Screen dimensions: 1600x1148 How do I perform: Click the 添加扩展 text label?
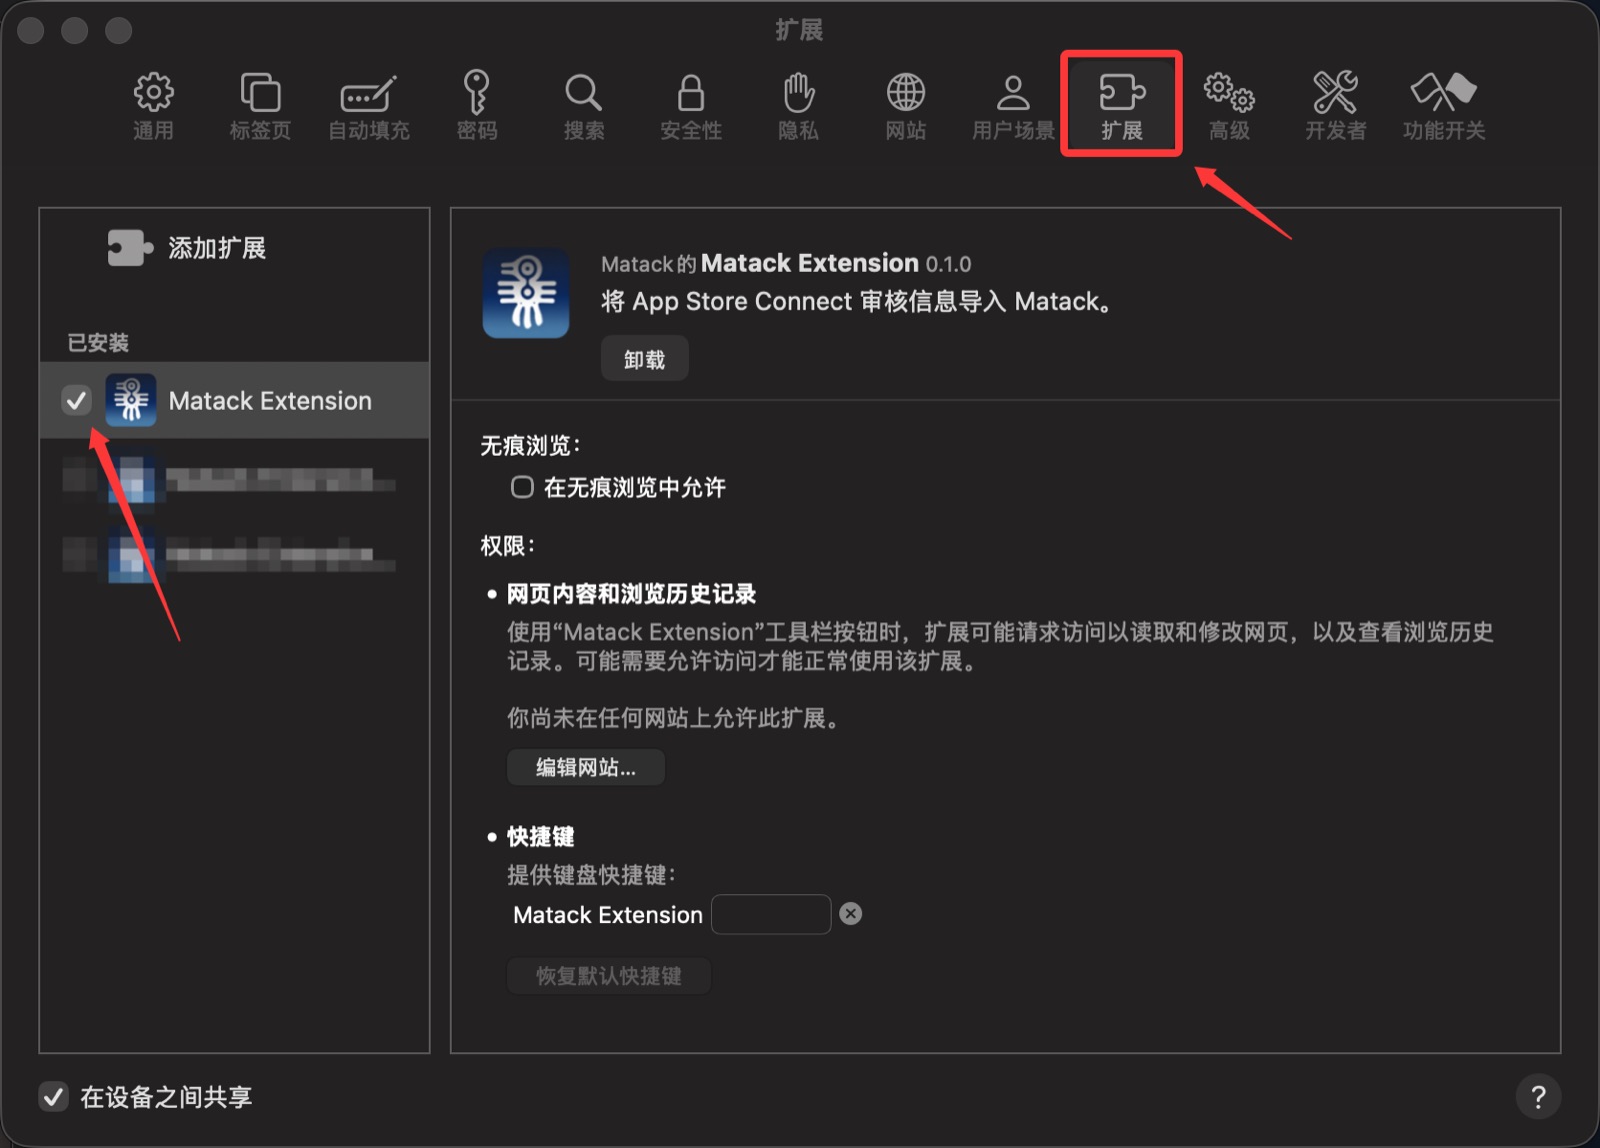[x=217, y=248]
